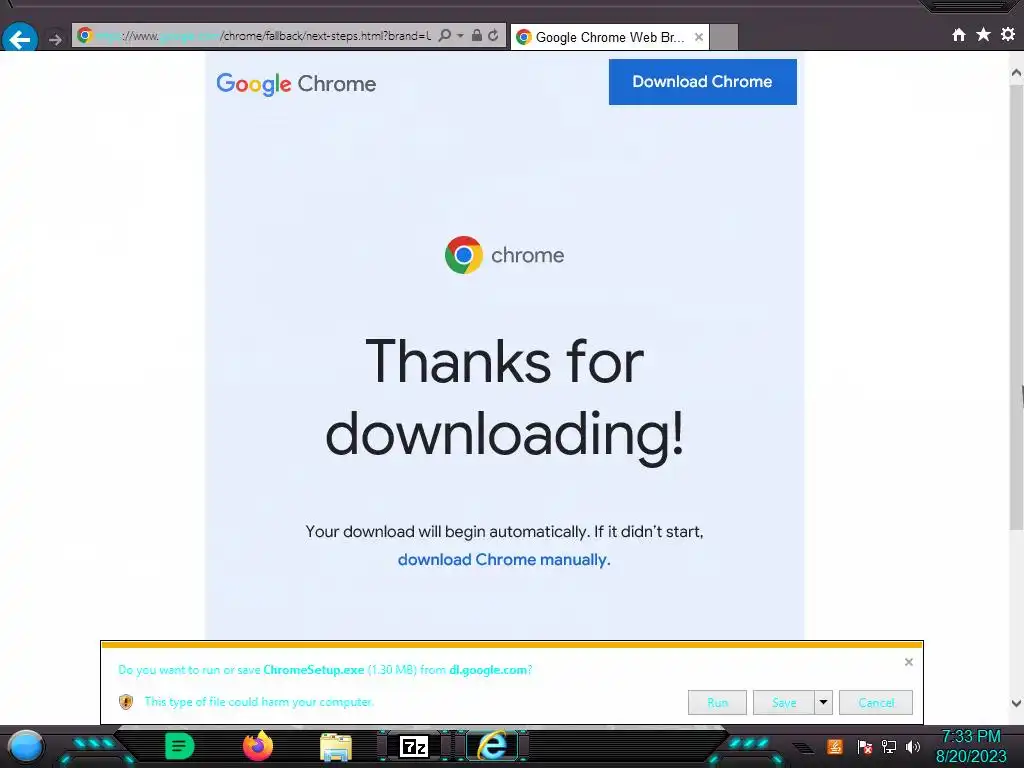Click the blue Download Chrome button
Screen dimensions: 1024x768
tap(703, 82)
